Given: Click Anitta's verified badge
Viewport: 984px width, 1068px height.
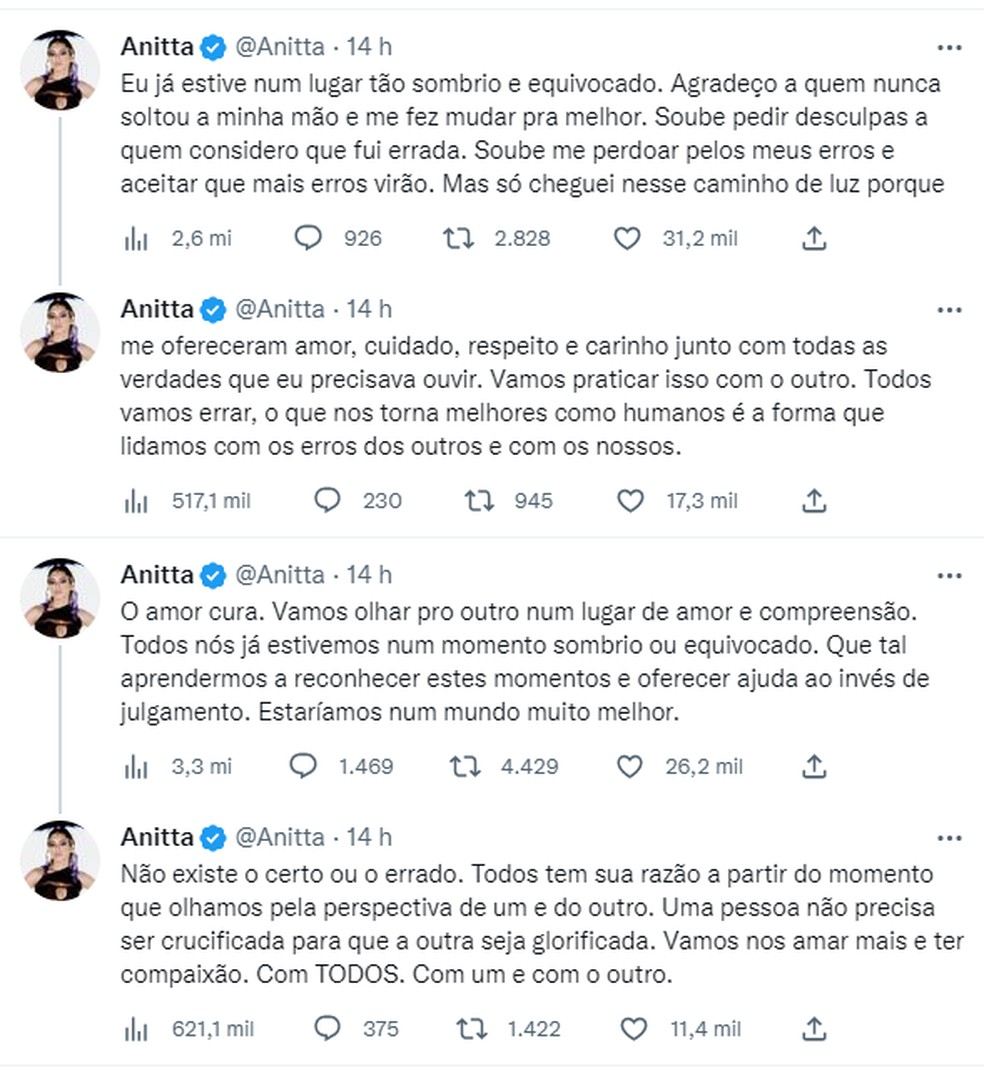Looking at the screenshot, I should (x=212, y=45).
